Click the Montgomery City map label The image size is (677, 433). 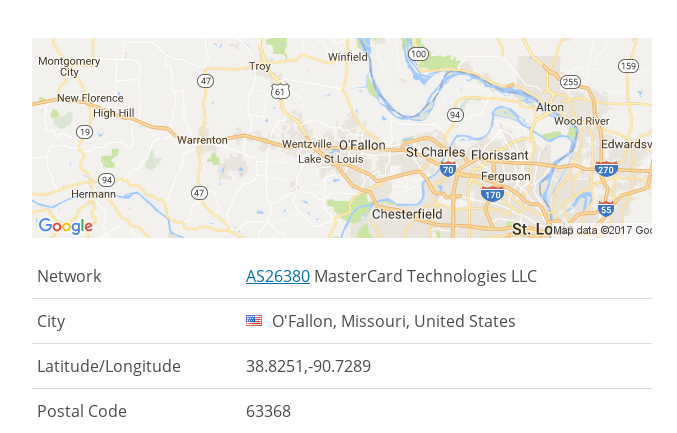(69, 66)
